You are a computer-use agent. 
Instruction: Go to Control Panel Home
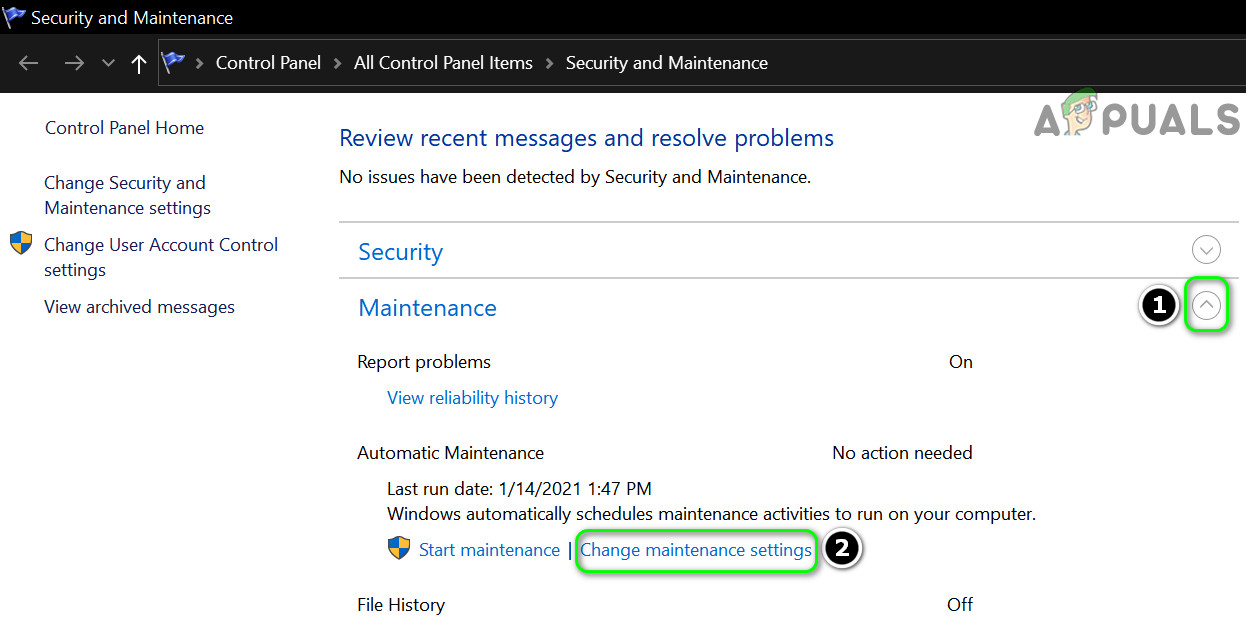coord(124,128)
